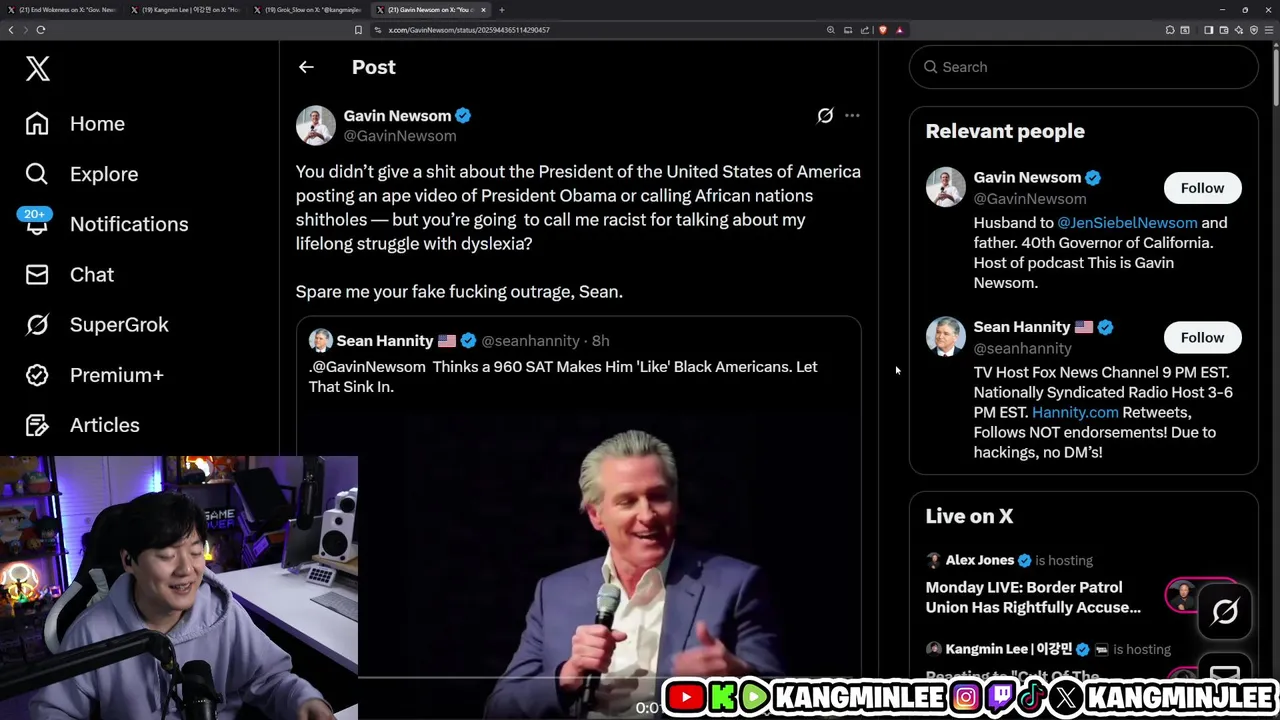Click the X logo in sidebar
Image resolution: width=1280 pixels, height=720 pixels.
38,68
